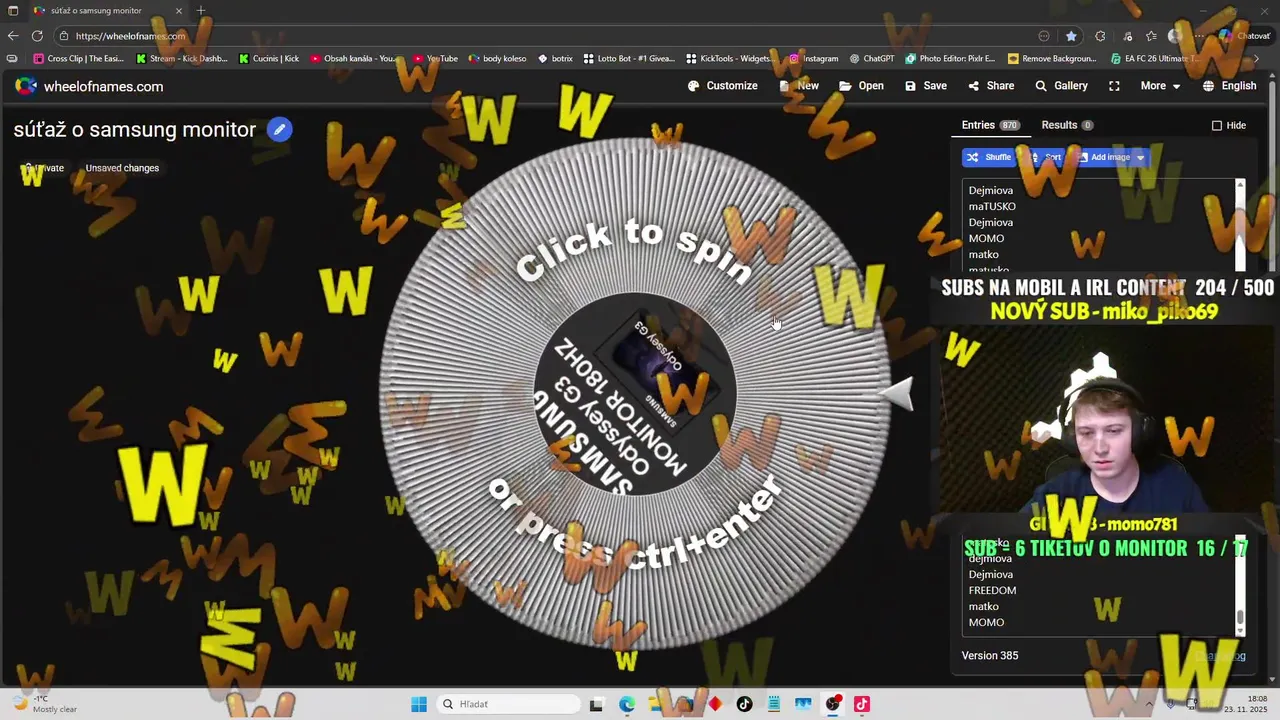The width and height of the screenshot is (1280, 720).
Task: Open the black TikTok taskbar icon
Action: (744, 704)
